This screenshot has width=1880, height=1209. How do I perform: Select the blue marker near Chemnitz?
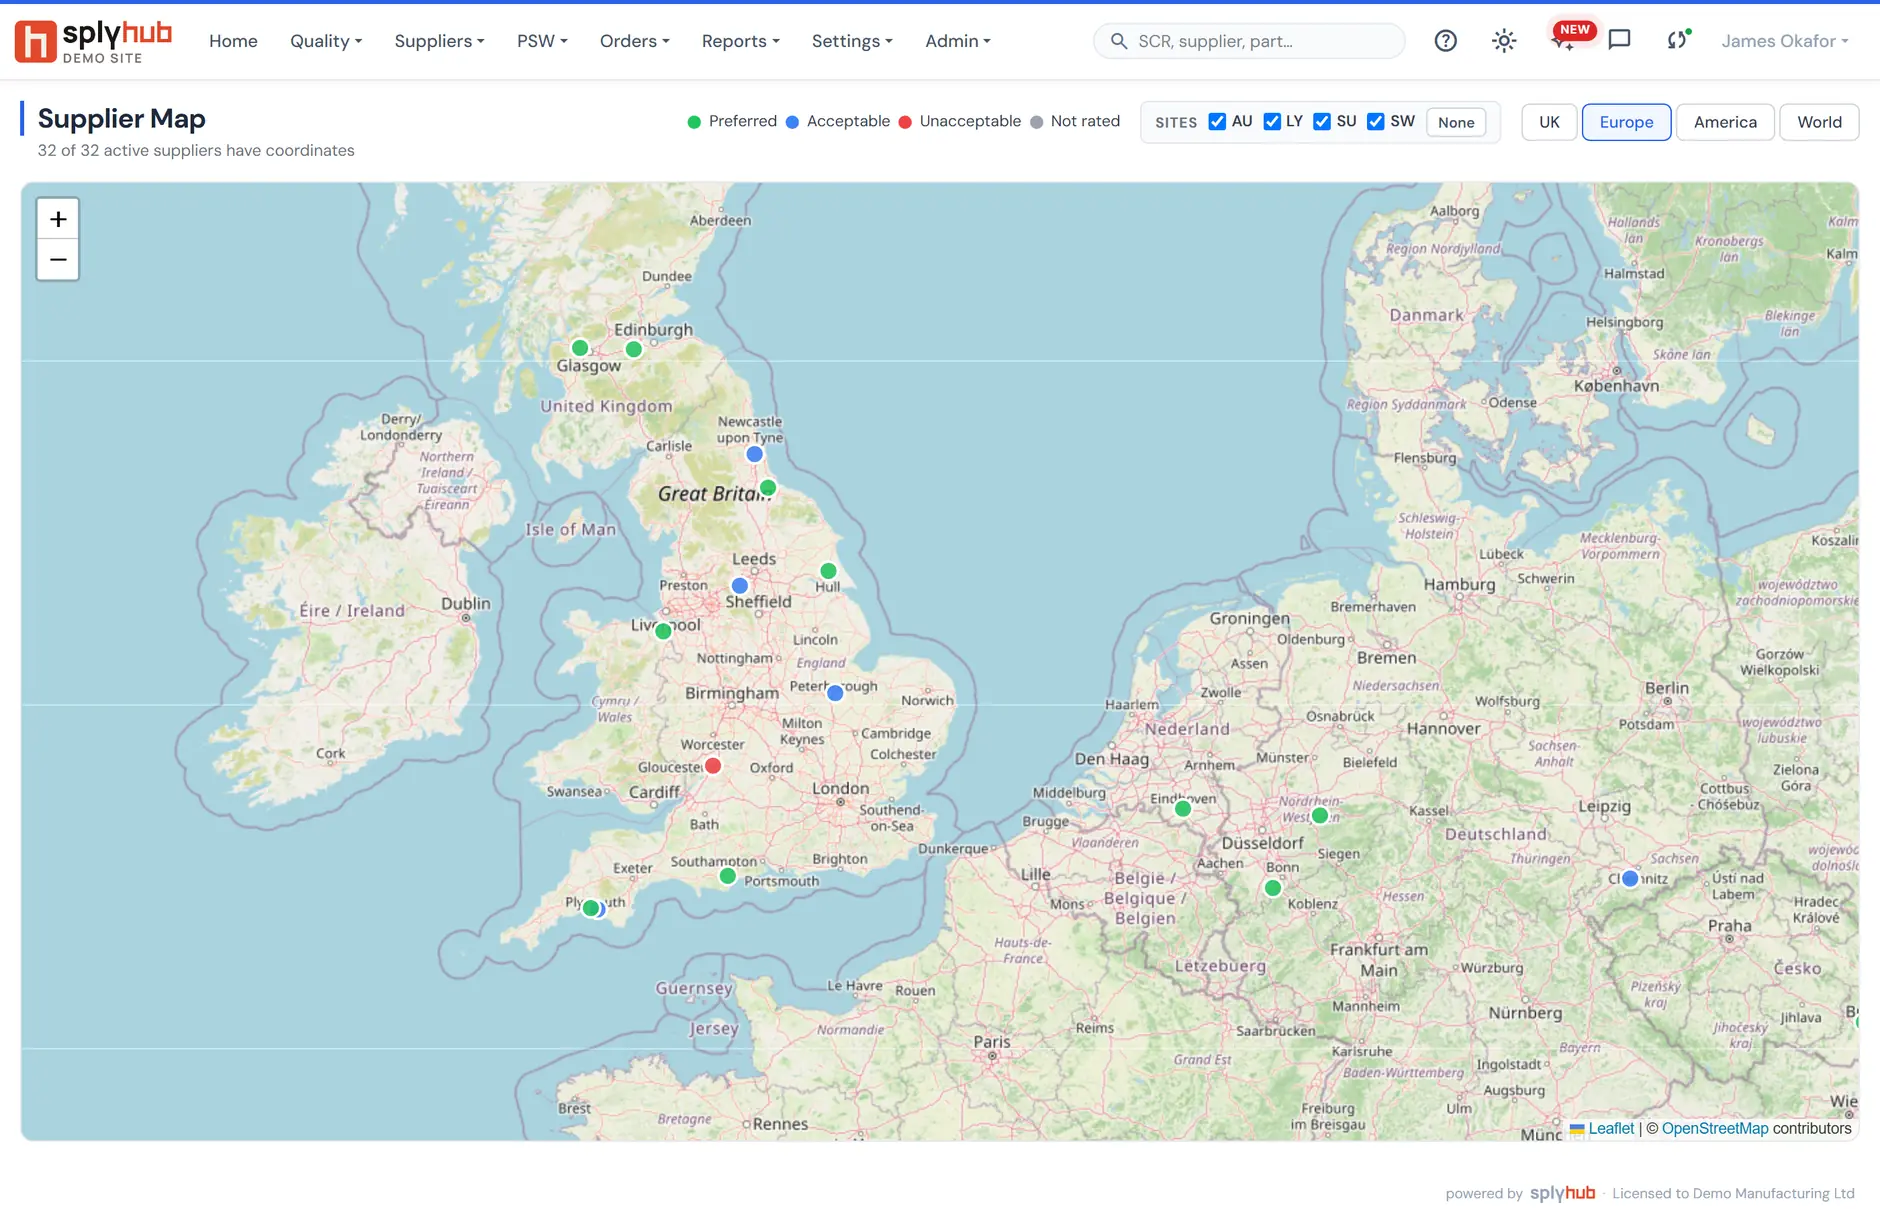(x=1630, y=879)
